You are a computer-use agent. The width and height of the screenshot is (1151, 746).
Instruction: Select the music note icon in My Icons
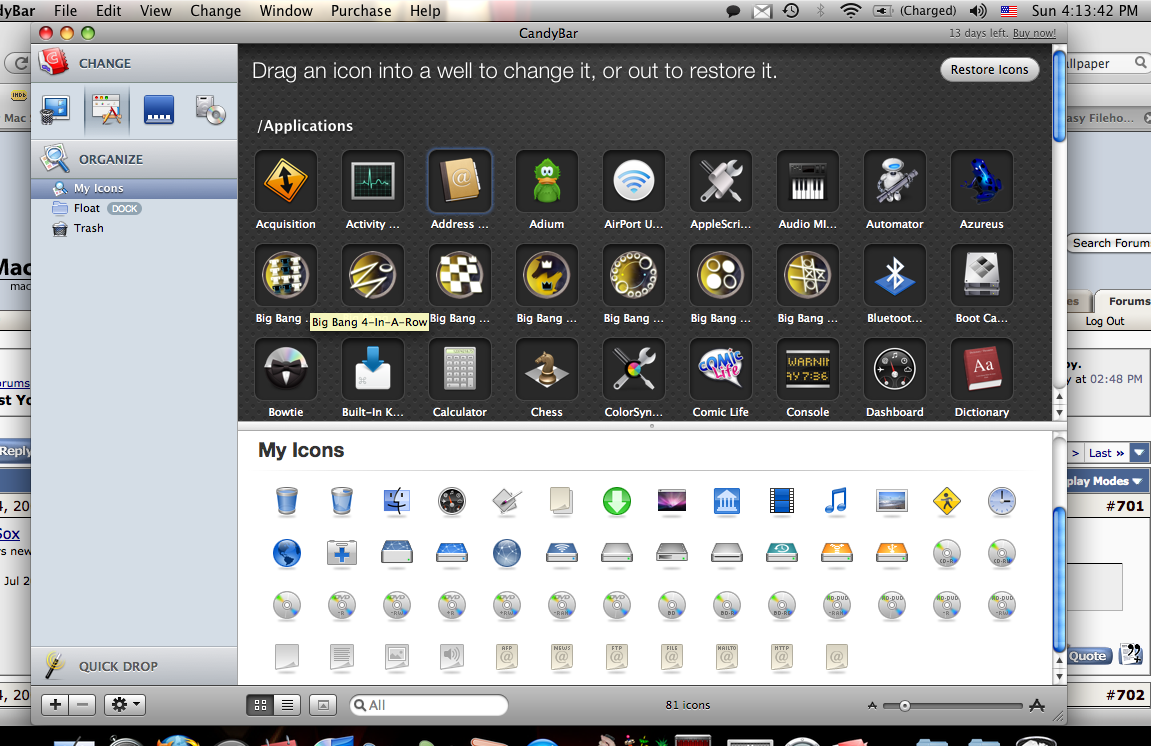837,501
